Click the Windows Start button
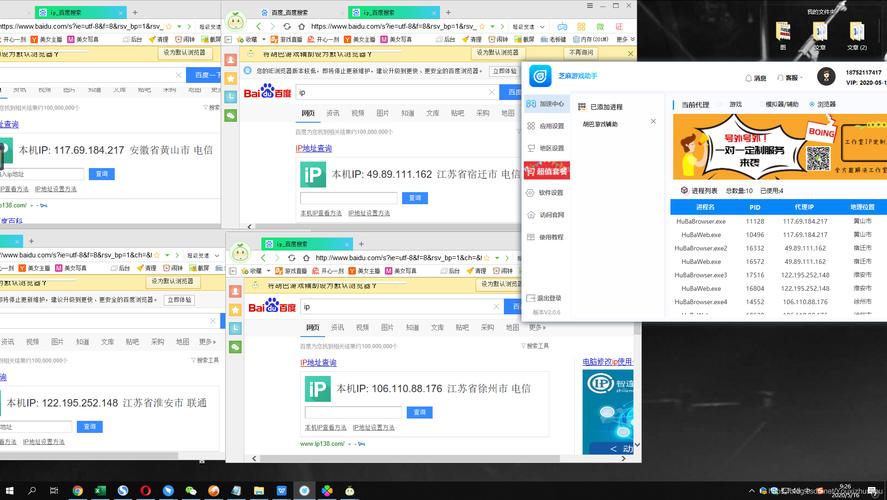 [x=9, y=490]
